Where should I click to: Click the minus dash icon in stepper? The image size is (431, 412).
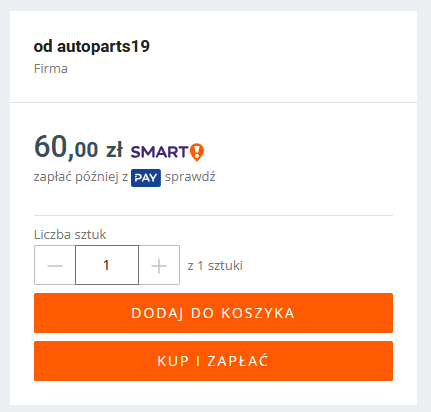(55, 266)
